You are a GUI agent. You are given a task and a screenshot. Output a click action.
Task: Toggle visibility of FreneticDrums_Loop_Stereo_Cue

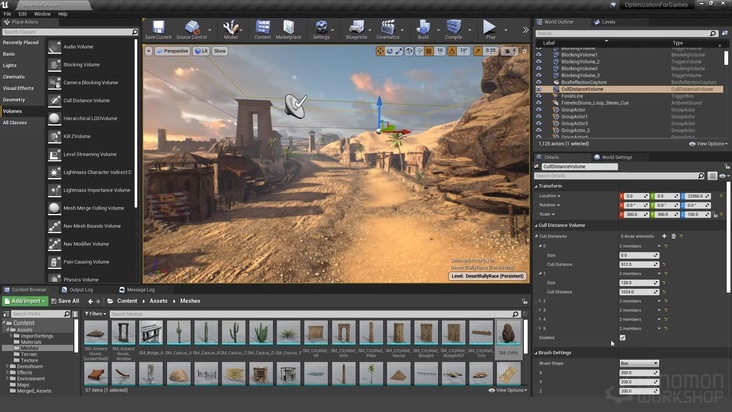click(539, 103)
